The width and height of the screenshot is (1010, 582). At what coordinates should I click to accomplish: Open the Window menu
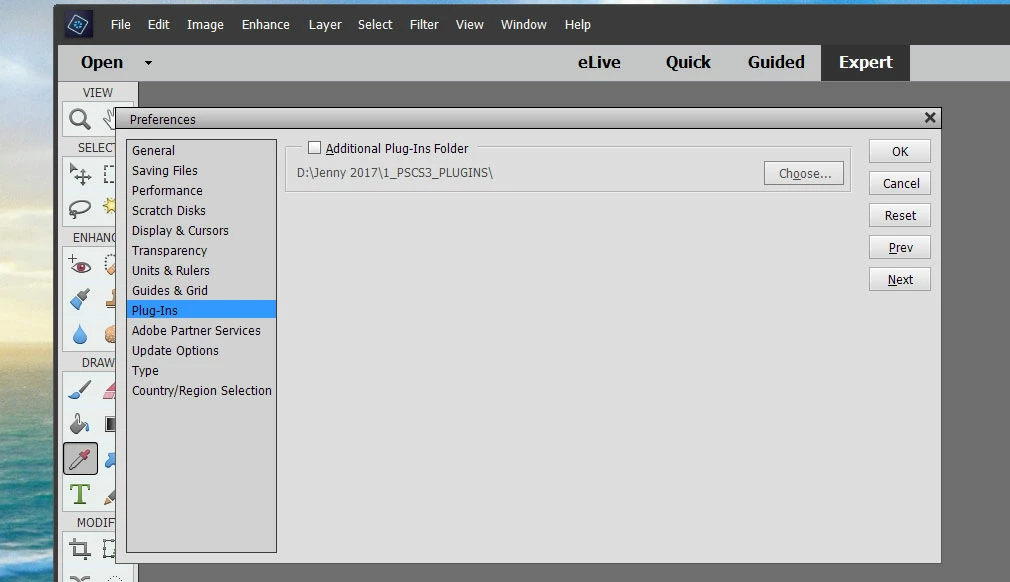click(524, 24)
